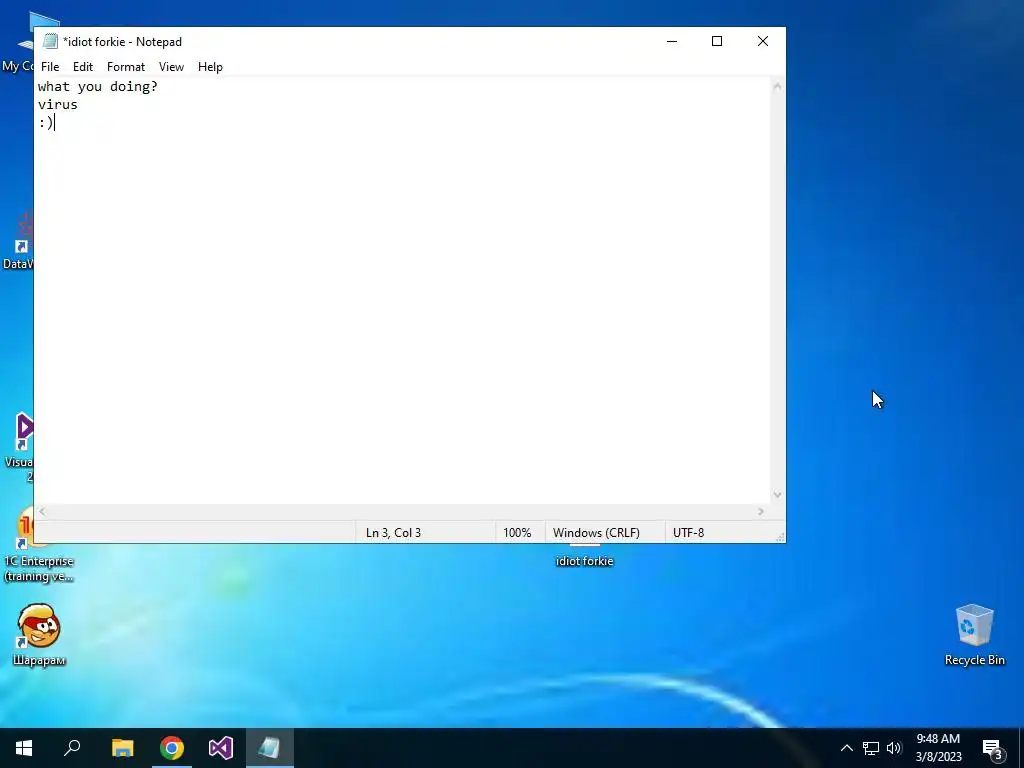Viewport: 1024px width, 768px height.
Task: Launch Google Chrome from taskbar
Action: point(172,748)
